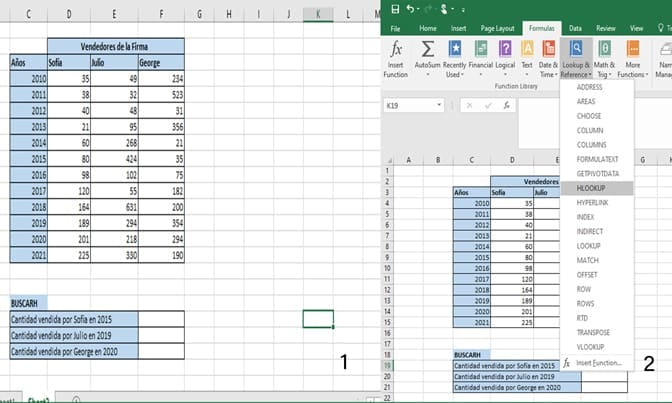Click cell "Cantidad vendida por Sofia en 2015" left sheet
The image size is (672, 403).
tap(74, 319)
